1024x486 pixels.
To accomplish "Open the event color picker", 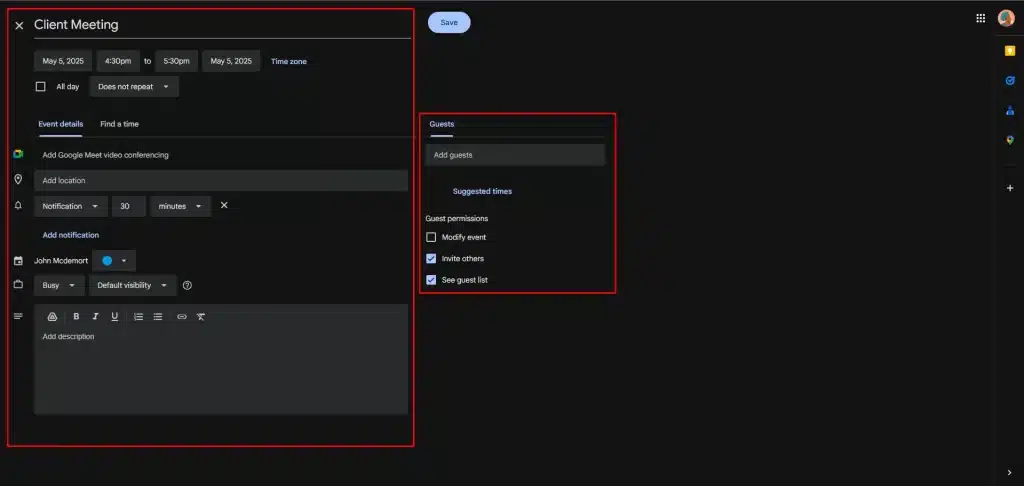I will click(114, 260).
